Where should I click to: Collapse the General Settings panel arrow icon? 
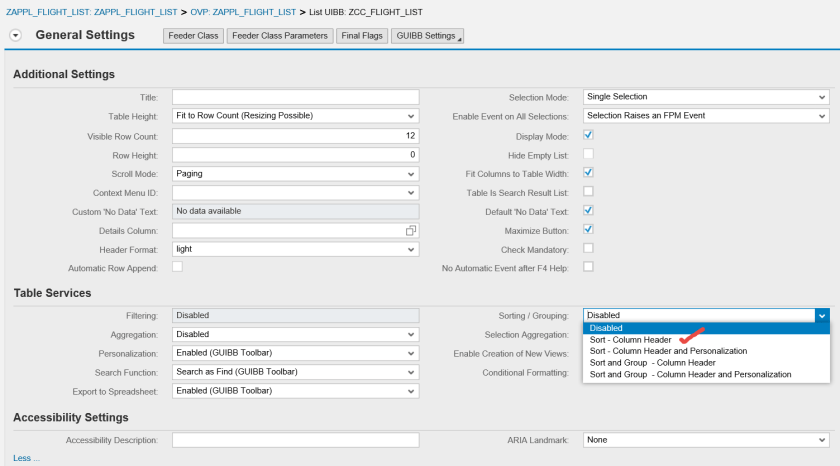tap(15, 36)
